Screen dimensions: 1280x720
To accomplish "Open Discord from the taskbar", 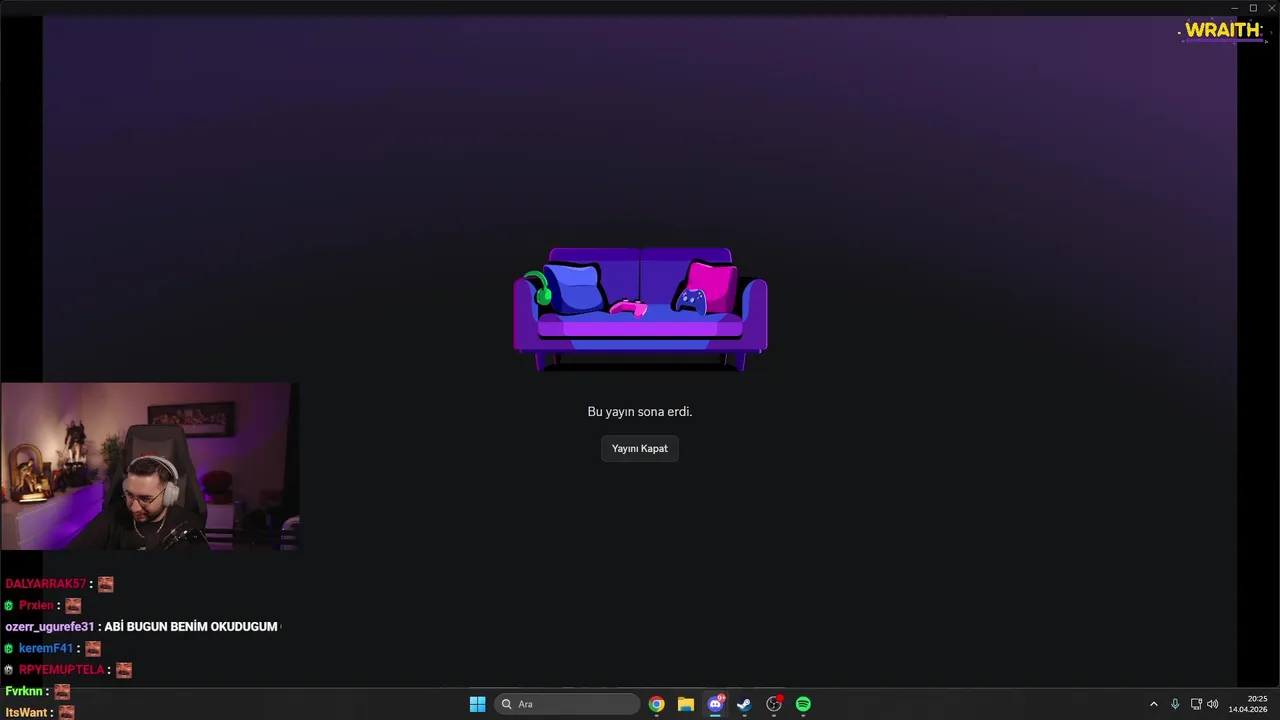I will pos(715,704).
